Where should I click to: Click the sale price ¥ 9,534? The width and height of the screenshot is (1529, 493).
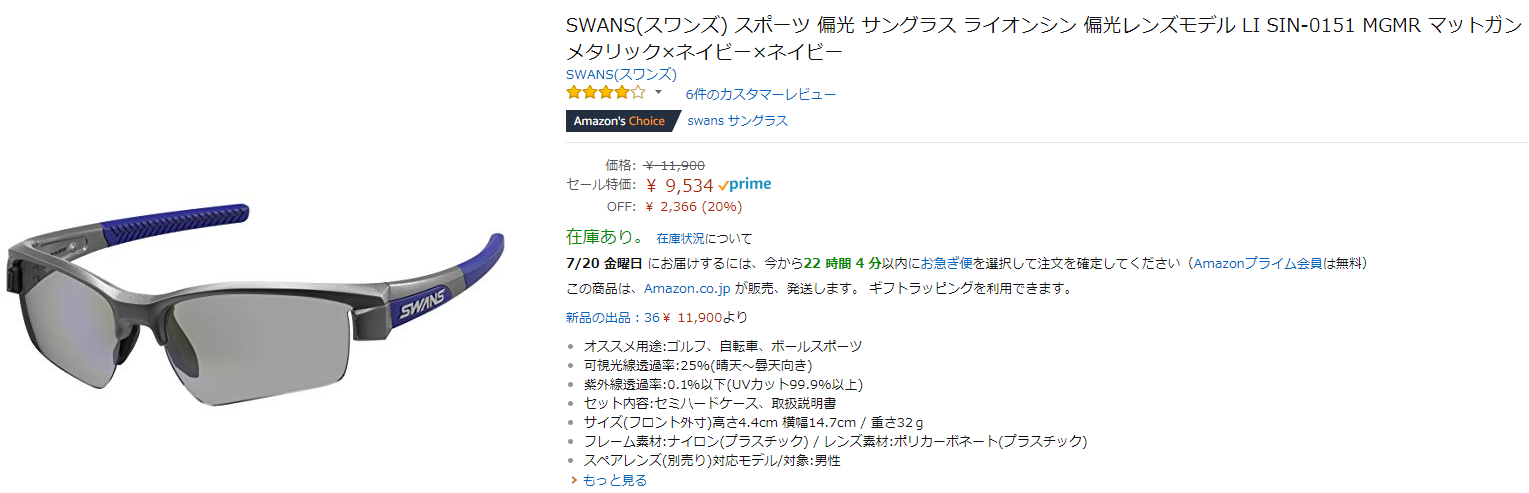679,185
